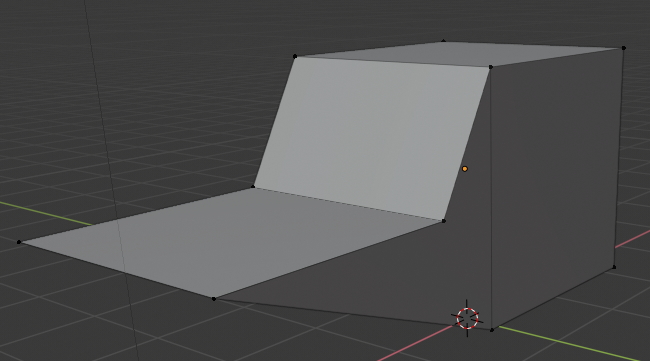Select the bottom-right vertex of the sloped face

click(x=444, y=221)
